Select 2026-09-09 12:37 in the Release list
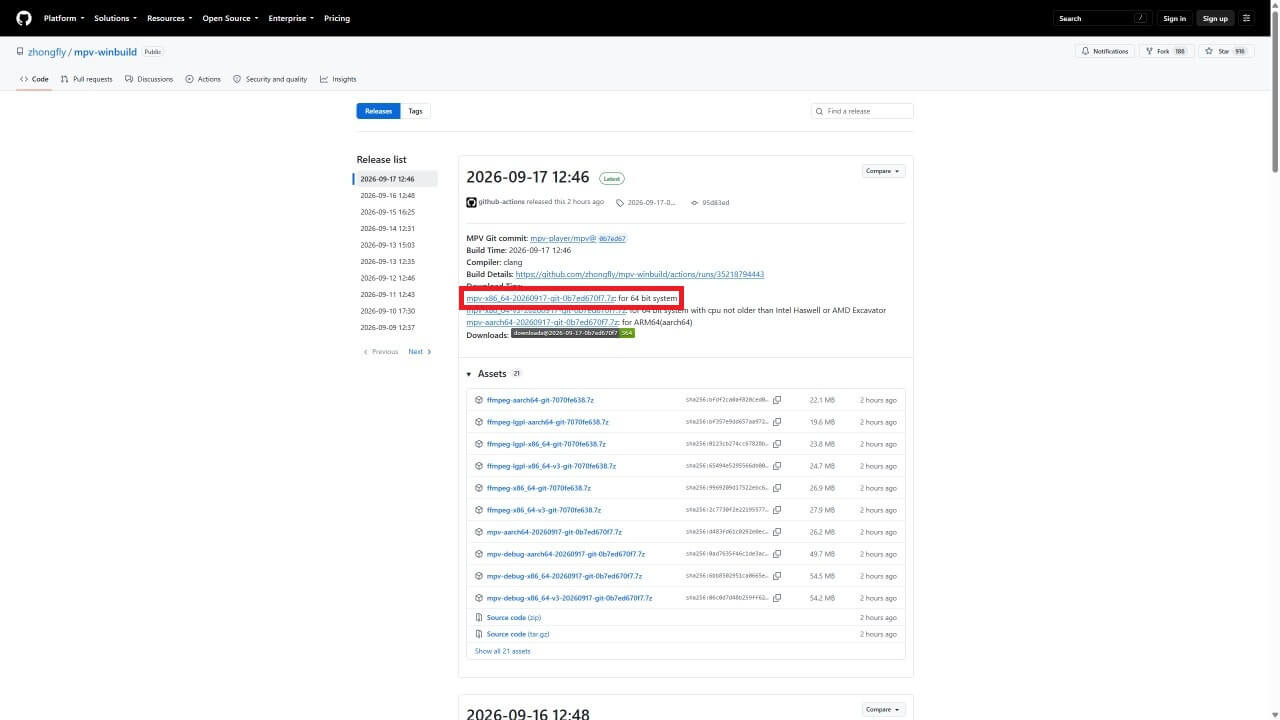Image resolution: width=1280 pixels, height=720 pixels. point(387,327)
